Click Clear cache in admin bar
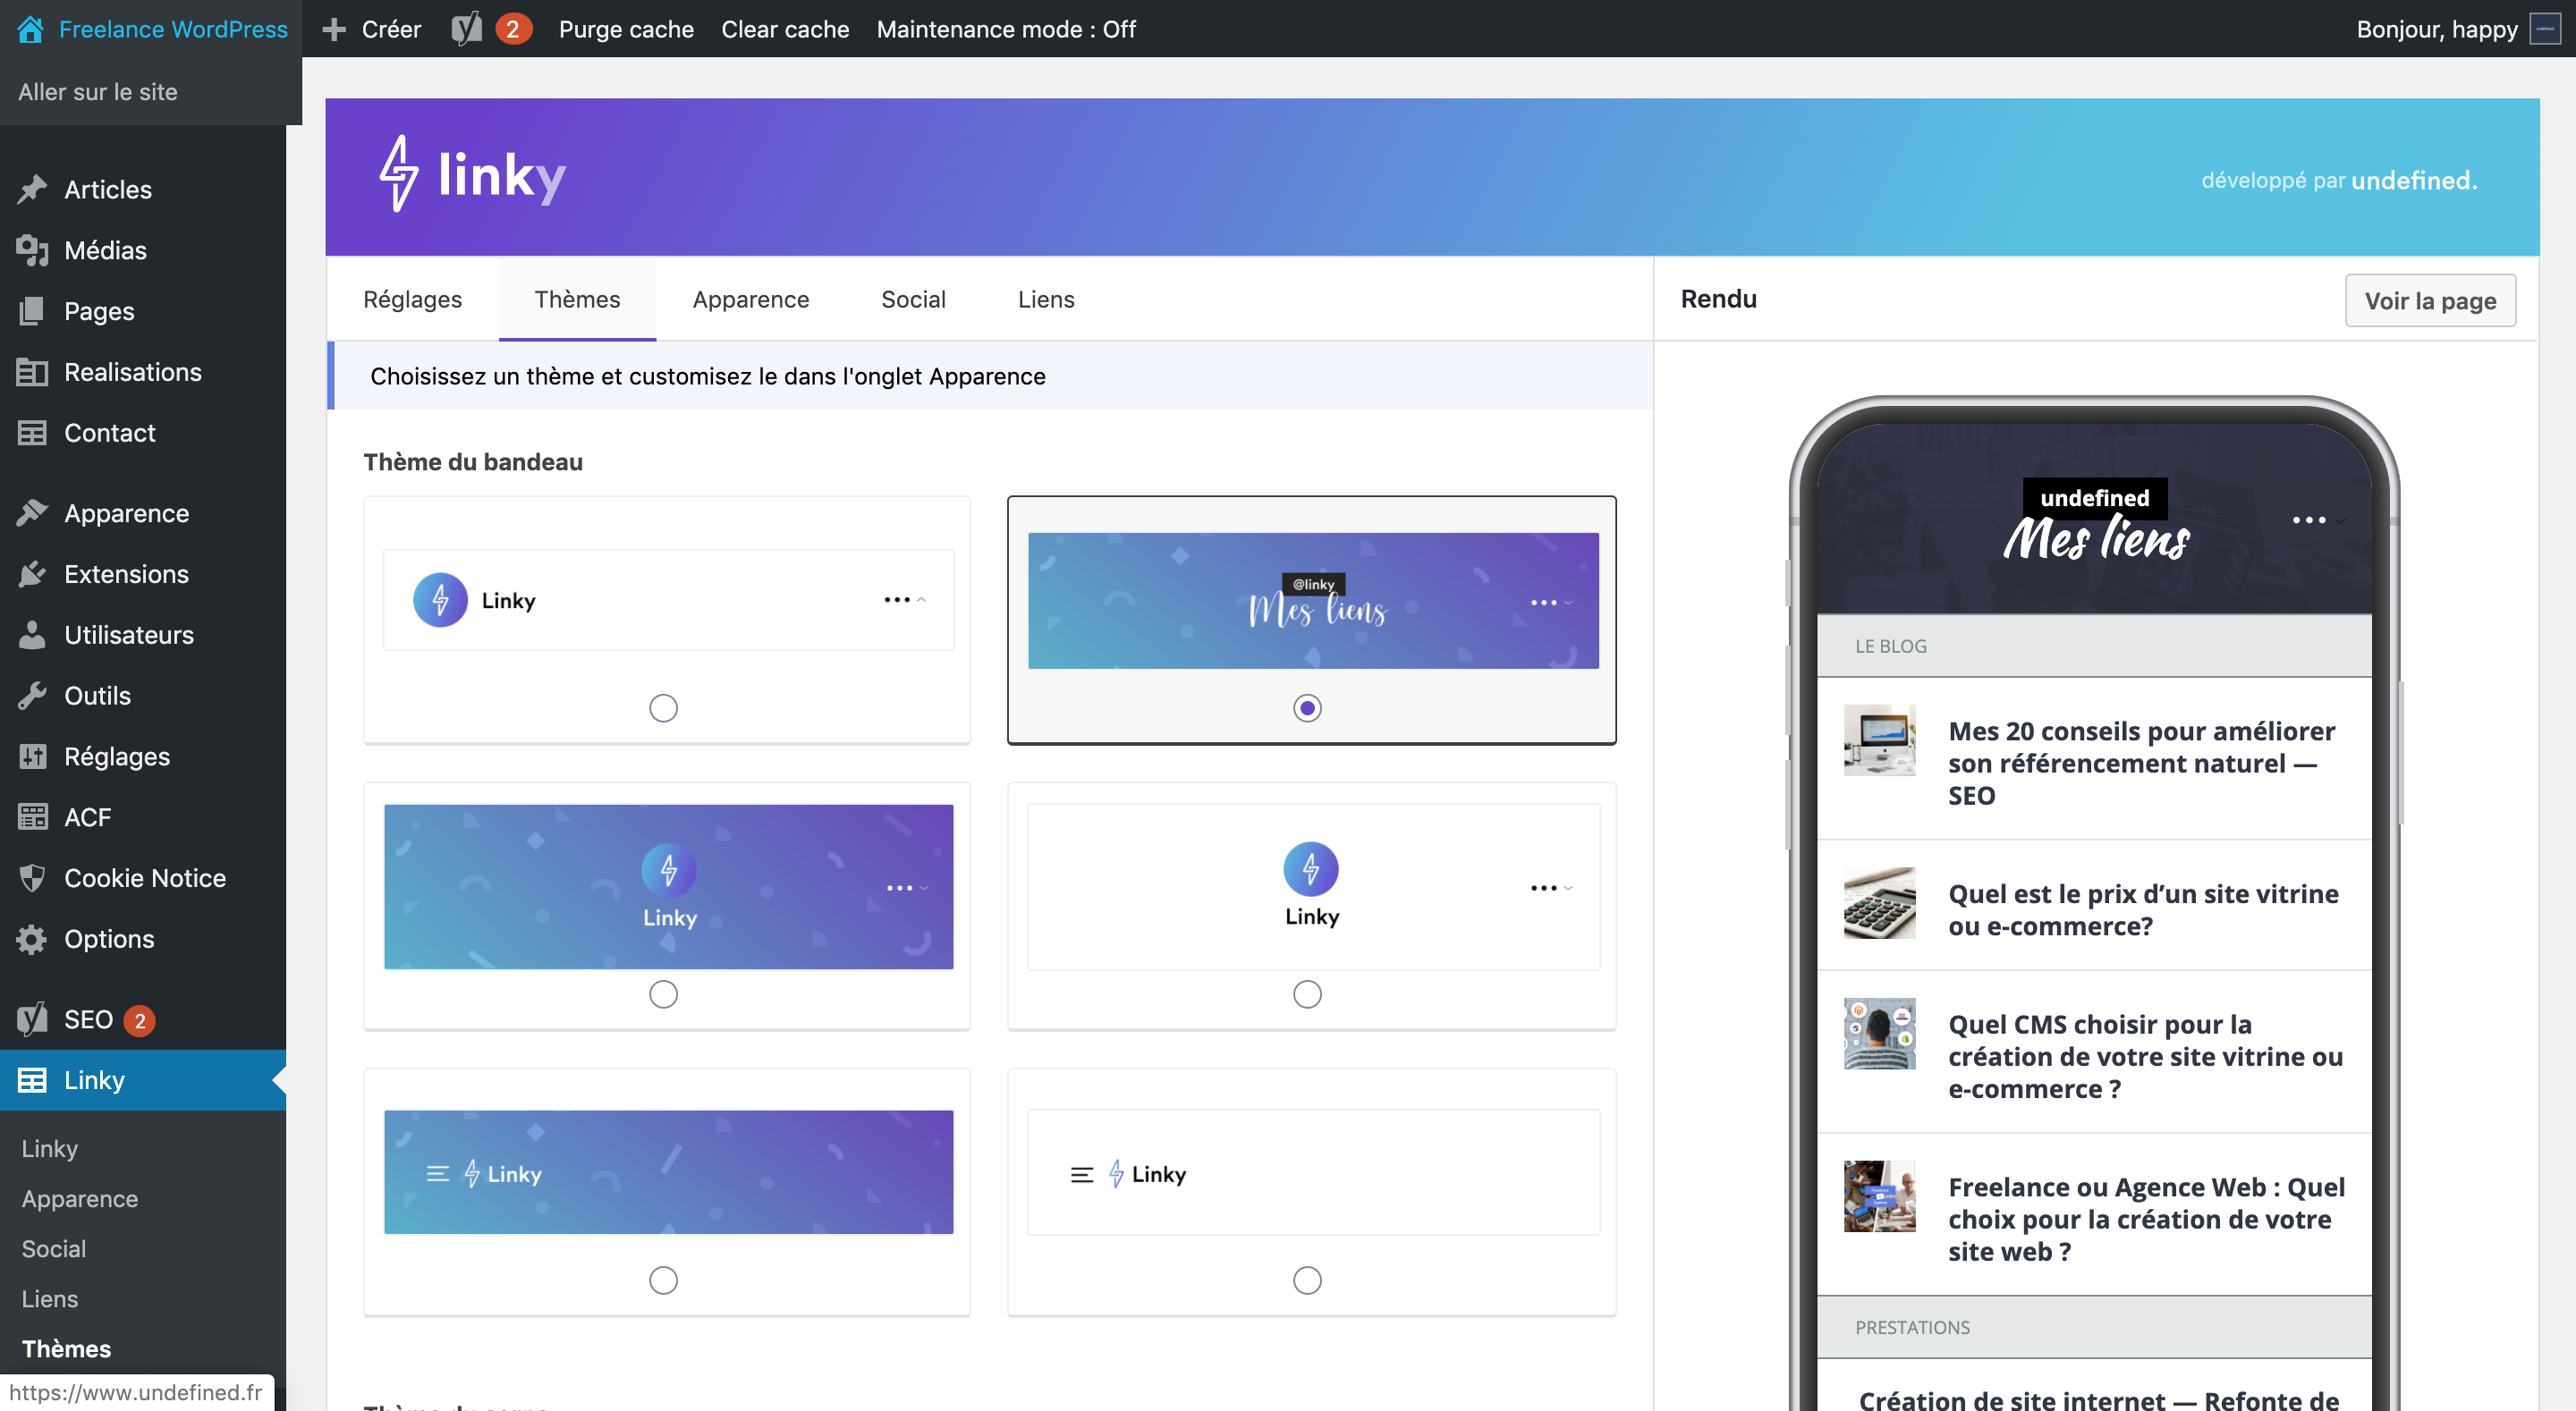Screen dimensions: 2576x1411 coord(785,29)
